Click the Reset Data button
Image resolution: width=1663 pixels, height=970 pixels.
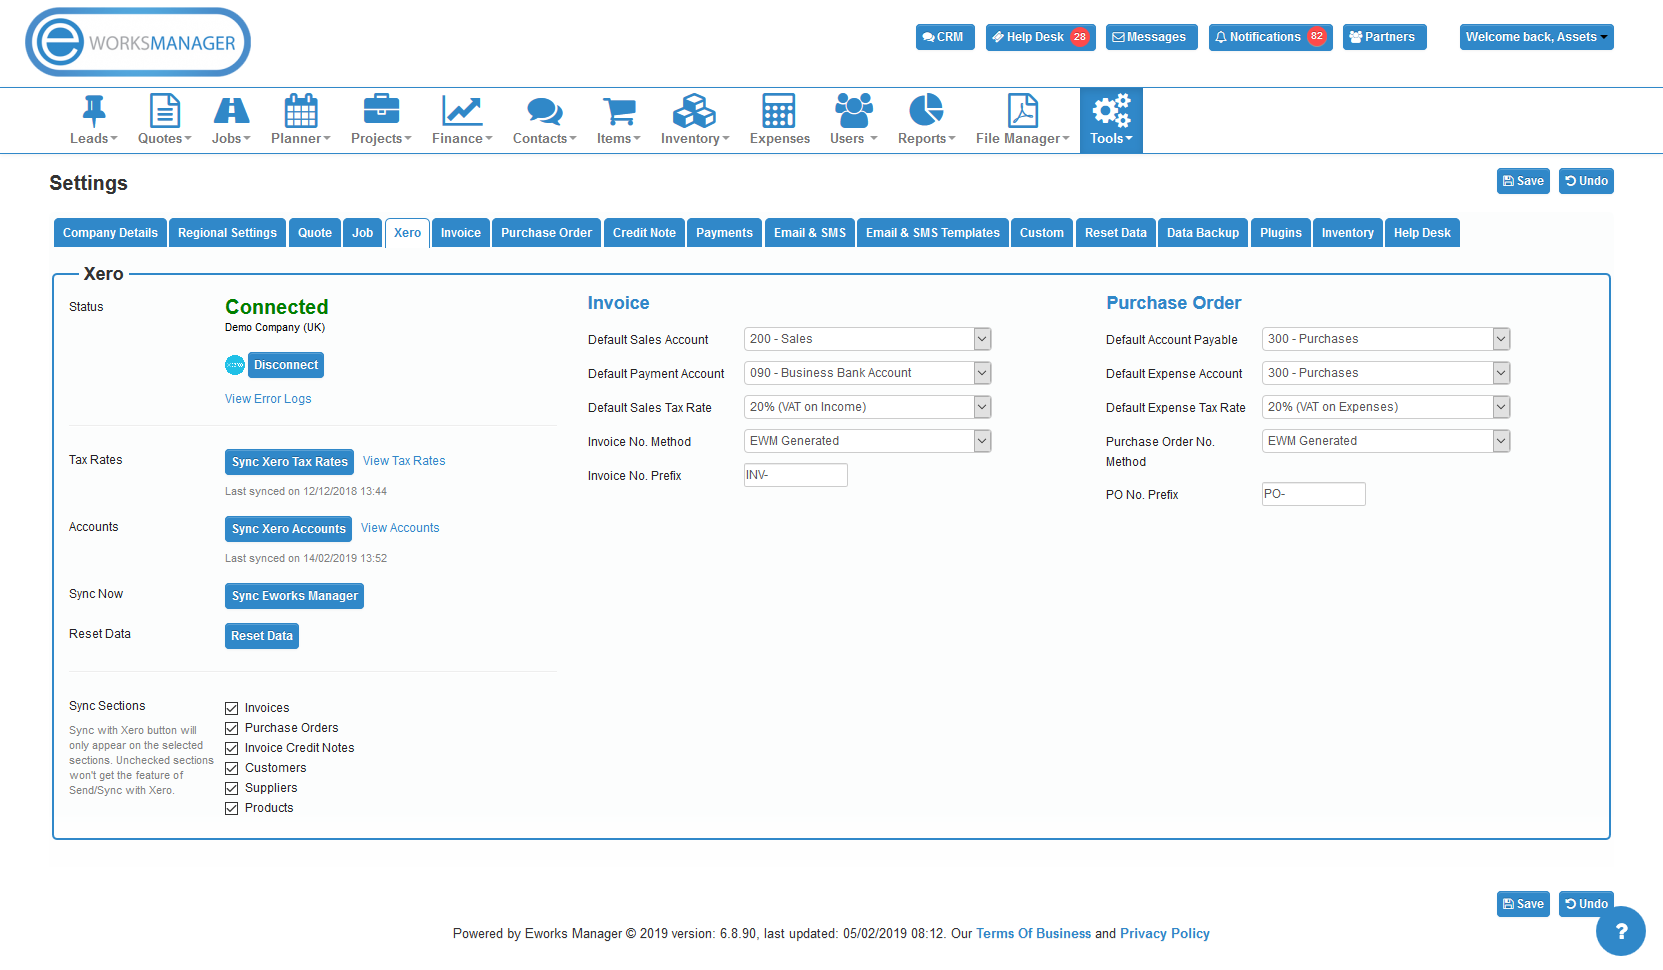coord(262,636)
